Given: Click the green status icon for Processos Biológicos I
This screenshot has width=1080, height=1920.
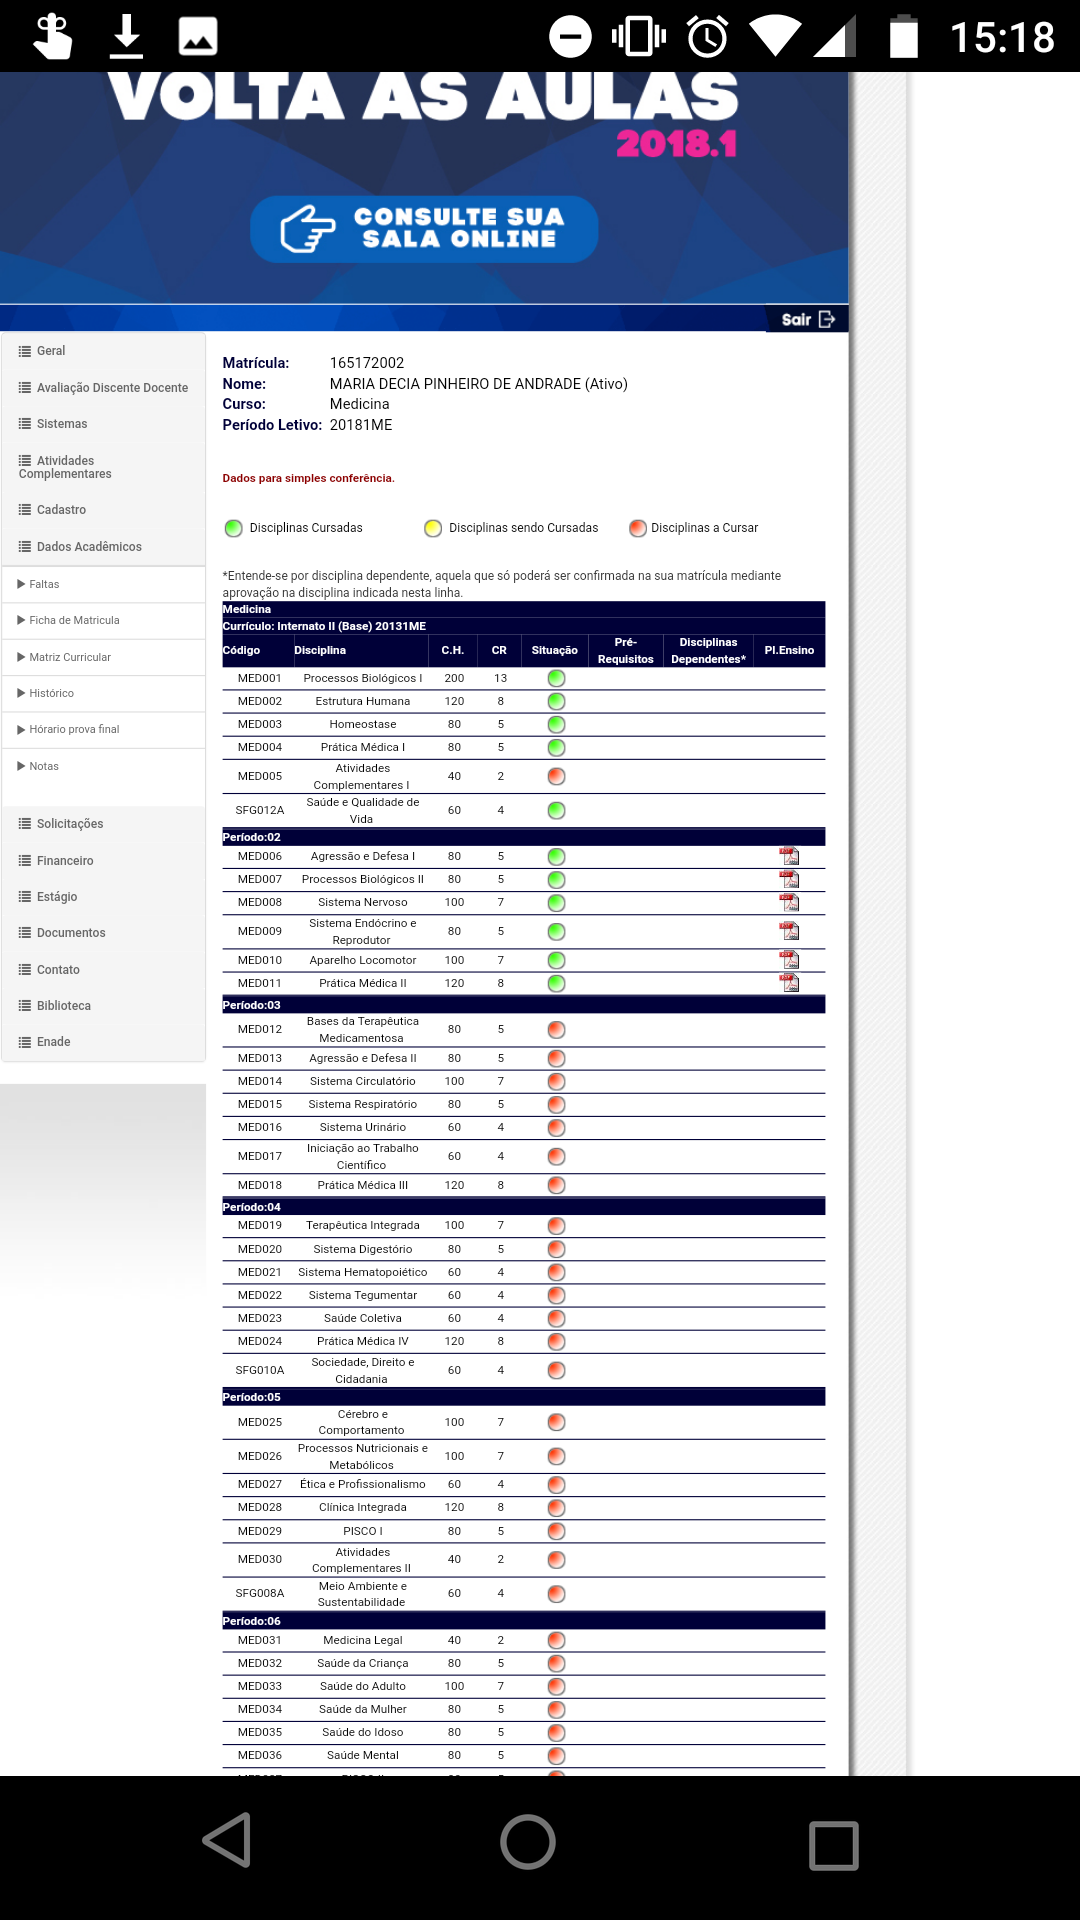Looking at the screenshot, I should point(556,678).
